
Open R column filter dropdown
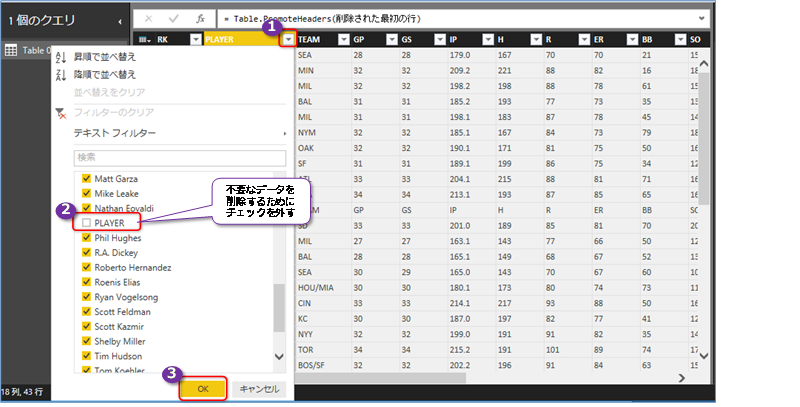coord(584,39)
